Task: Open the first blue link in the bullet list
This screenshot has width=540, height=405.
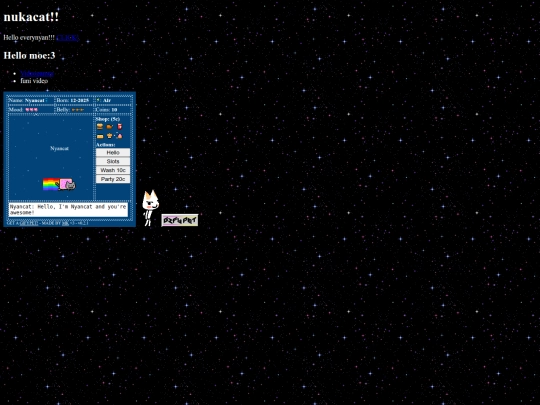Action: [37, 73]
